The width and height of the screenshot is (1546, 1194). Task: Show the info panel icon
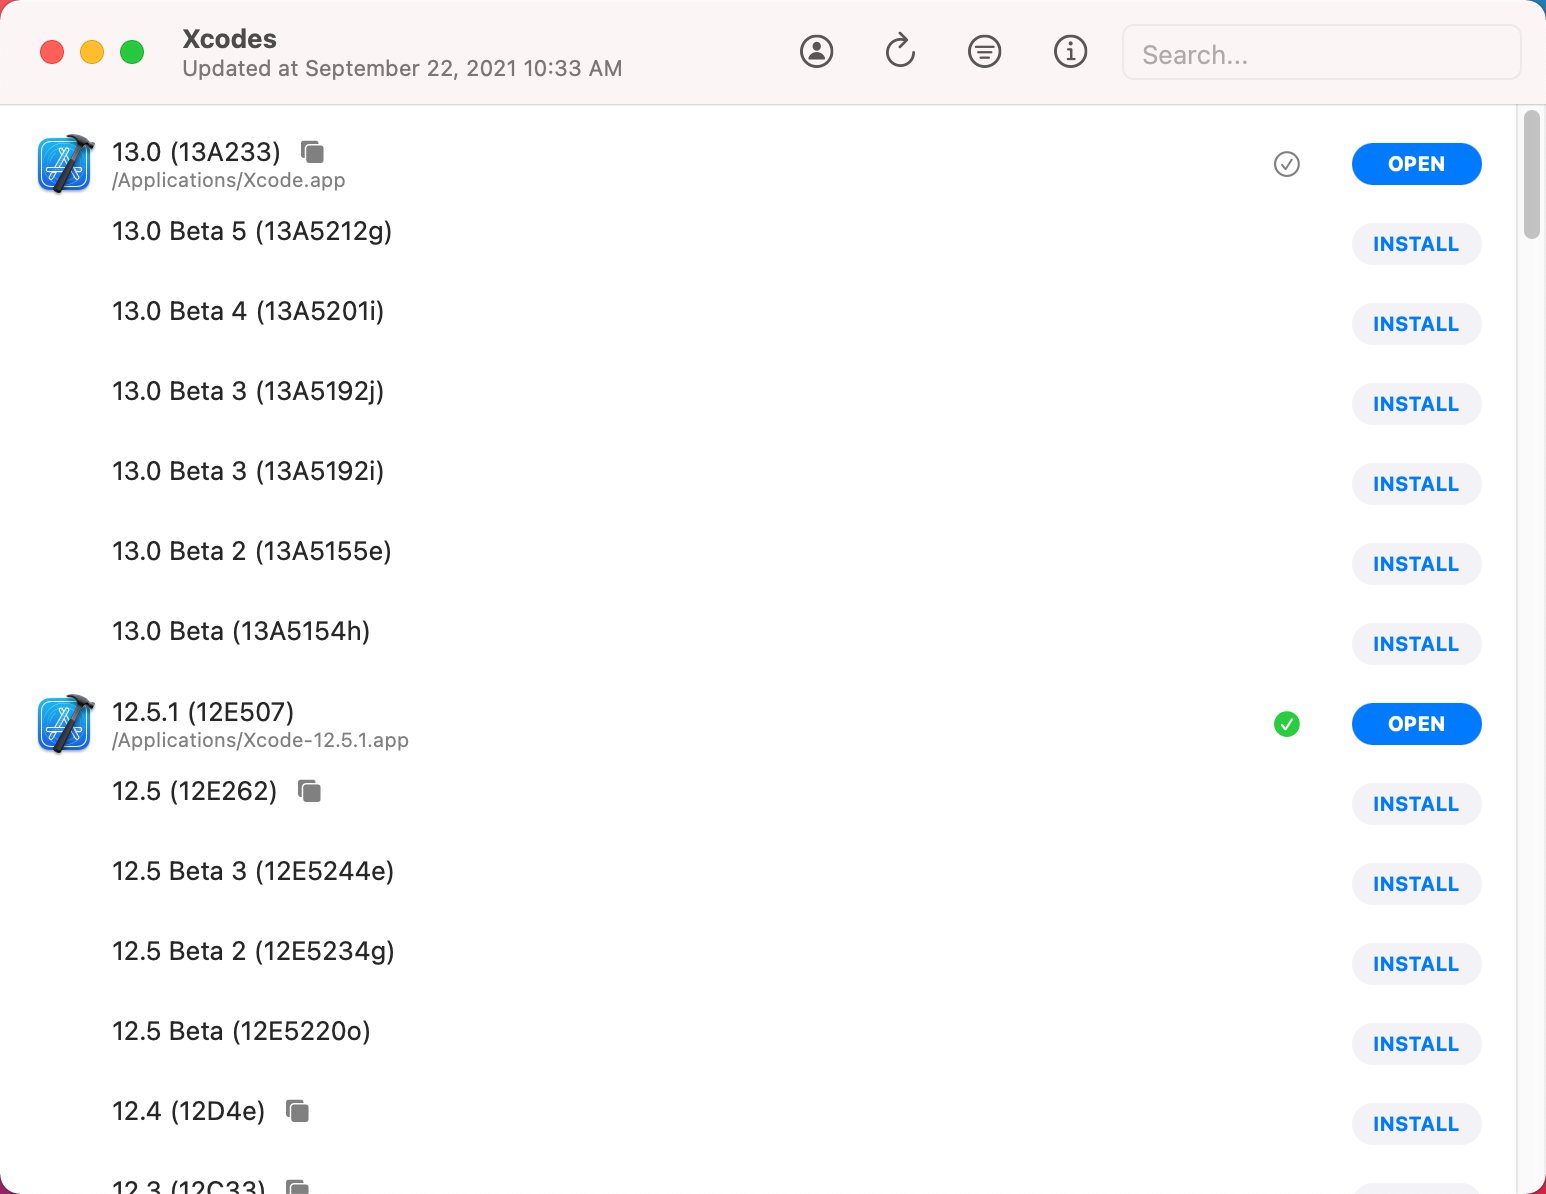(x=1070, y=51)
